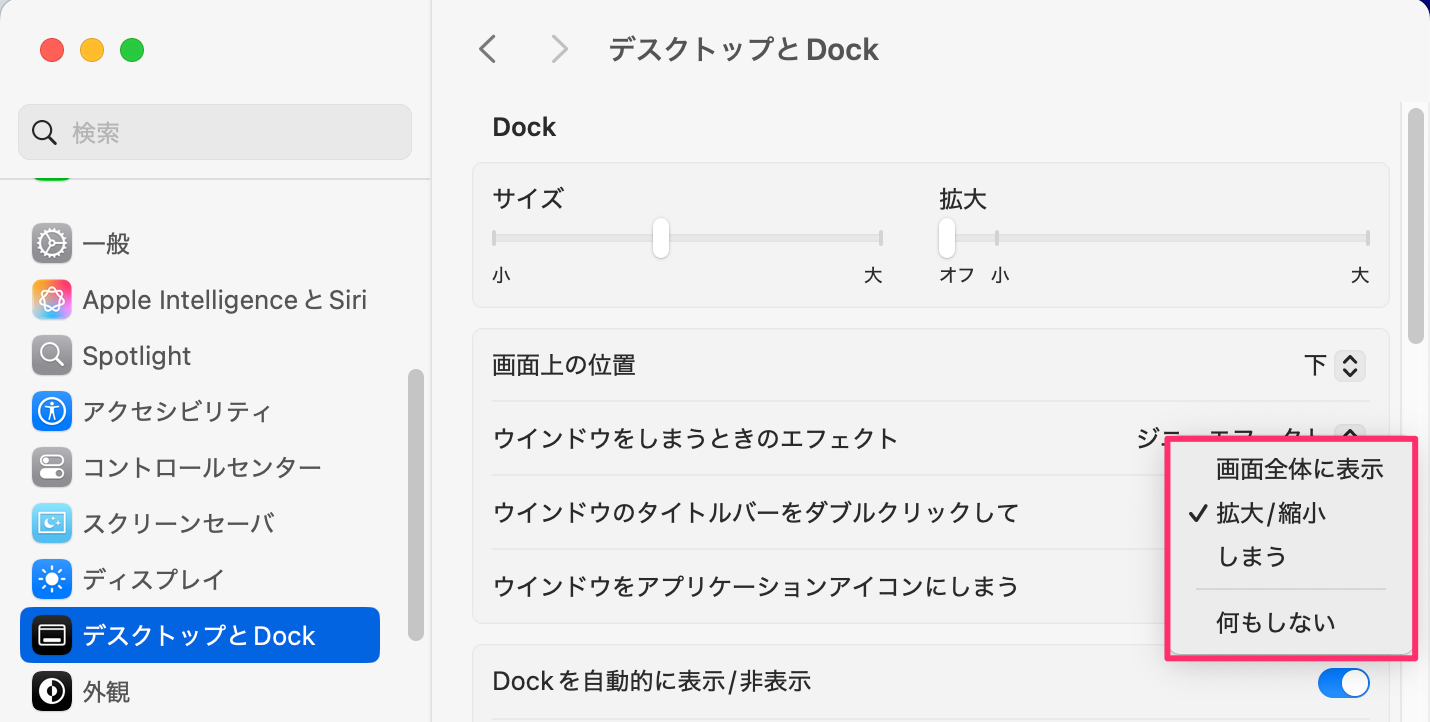Click inside the 検索 search field
The image size is (1430, 722).
click(215, 131)
